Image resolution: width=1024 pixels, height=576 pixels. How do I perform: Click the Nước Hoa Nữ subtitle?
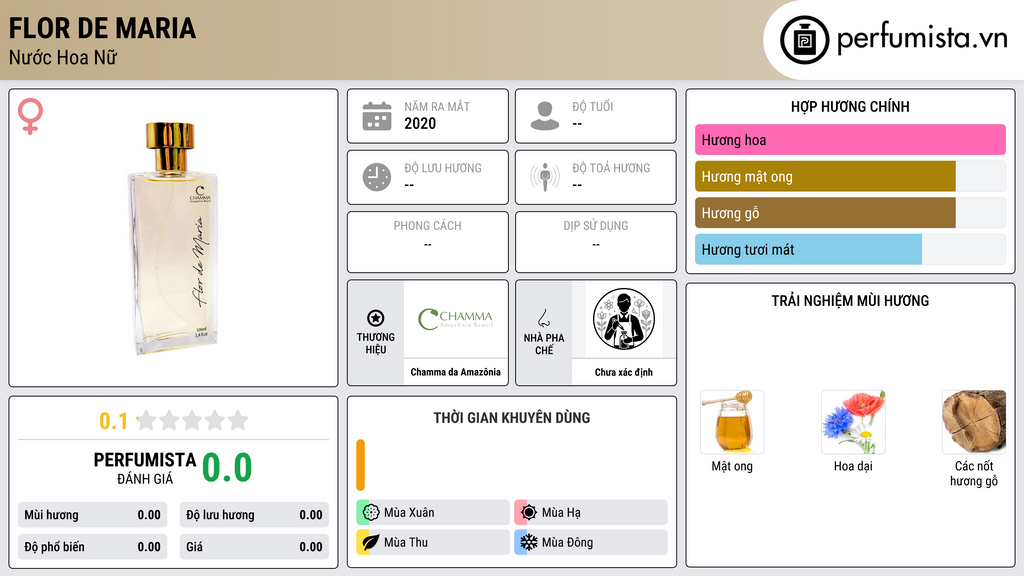63,57
